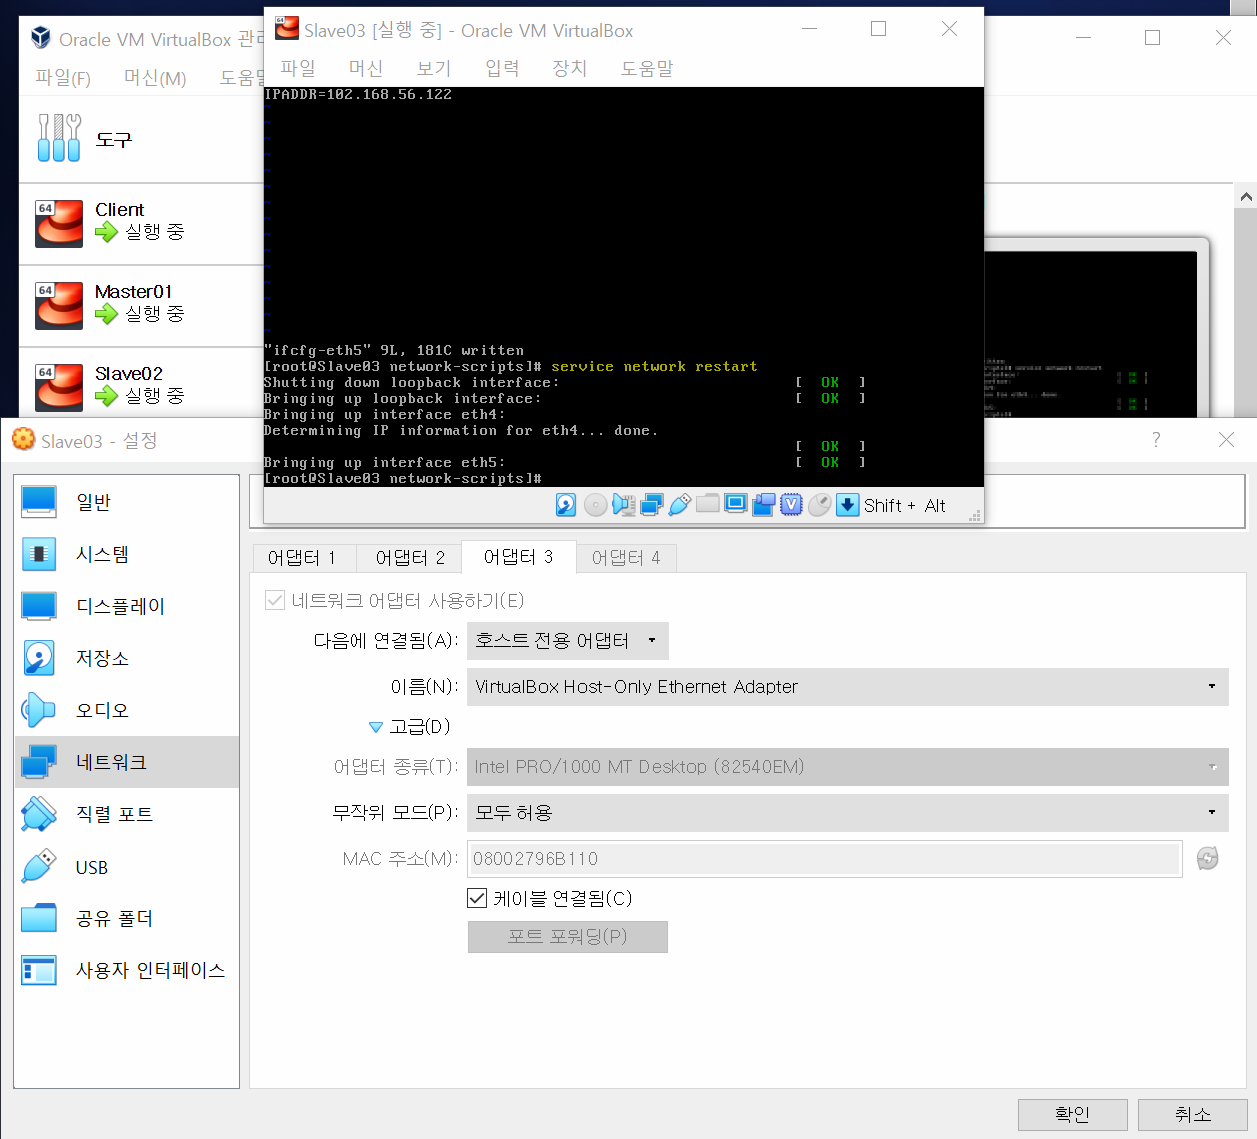1257x1139 pixels.
Task: Open the 디스플레이 (Display) settings category
Action: (127, 606)
